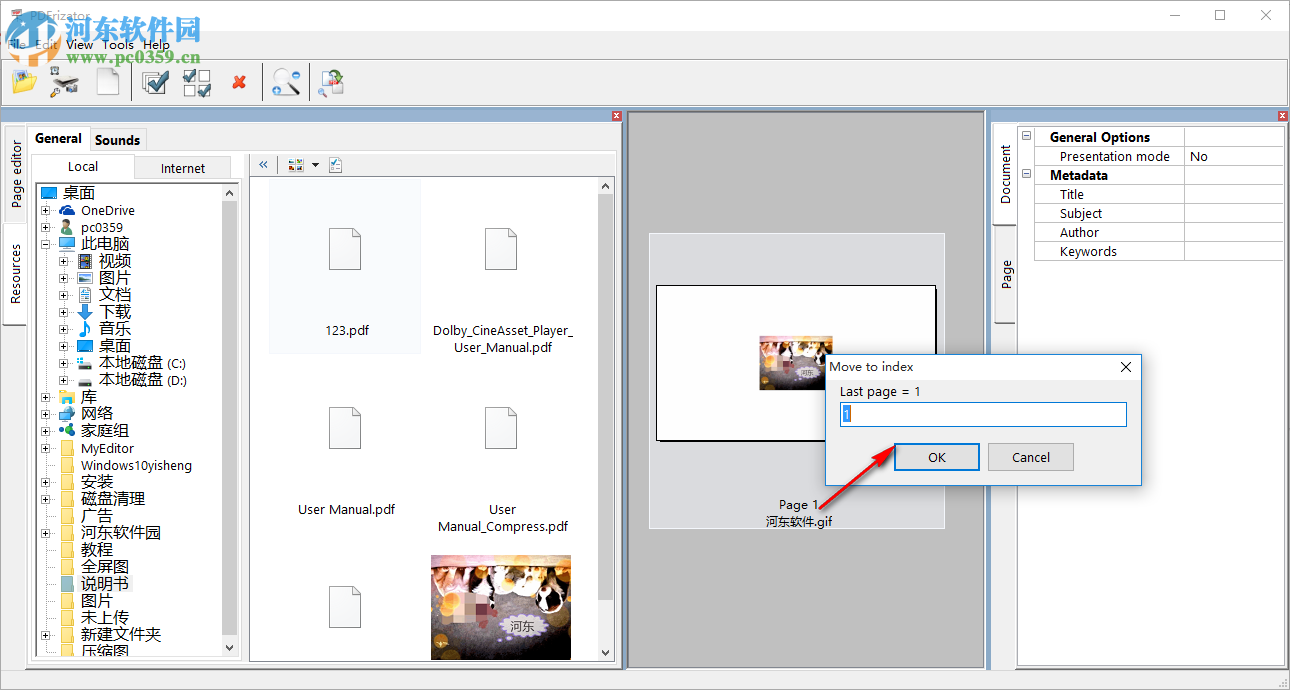Click the invert selection checkbox-grid icon
The height and width of the screenshot is (690, 1290).
[197, 82]
